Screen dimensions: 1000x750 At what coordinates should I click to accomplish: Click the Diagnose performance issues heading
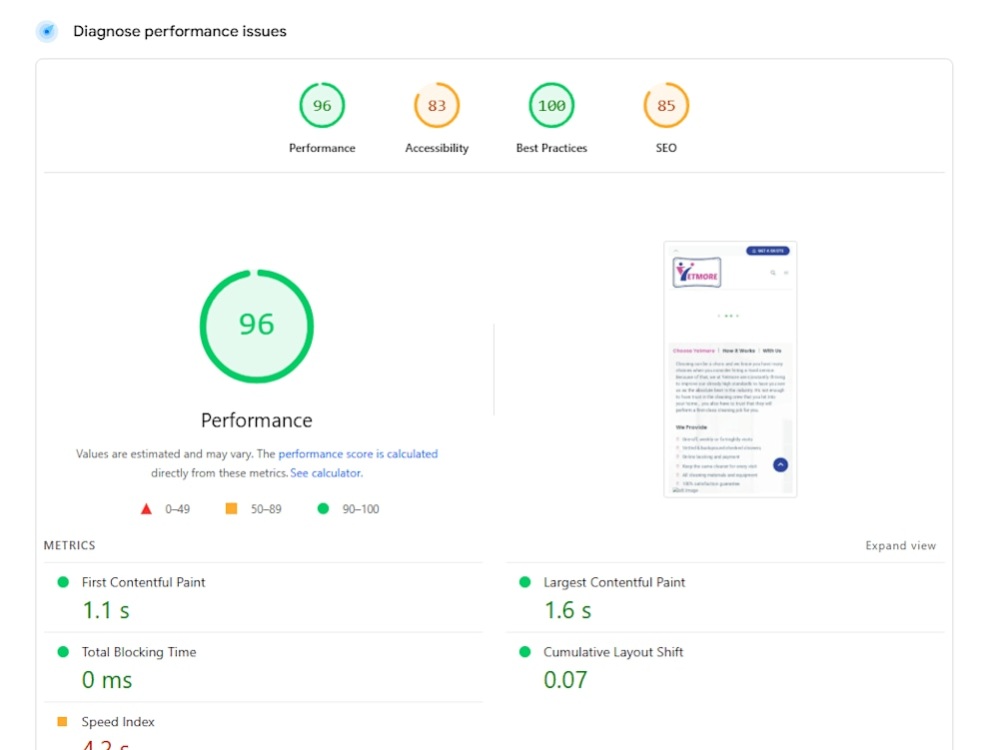coord(180,31)
